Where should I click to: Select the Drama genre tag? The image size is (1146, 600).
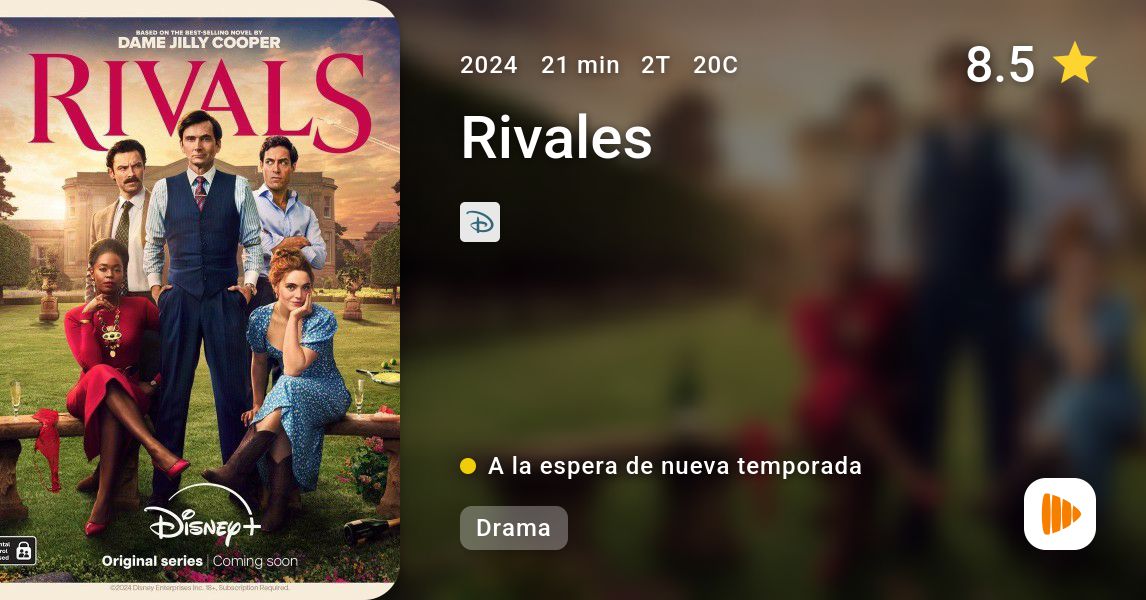514,528
